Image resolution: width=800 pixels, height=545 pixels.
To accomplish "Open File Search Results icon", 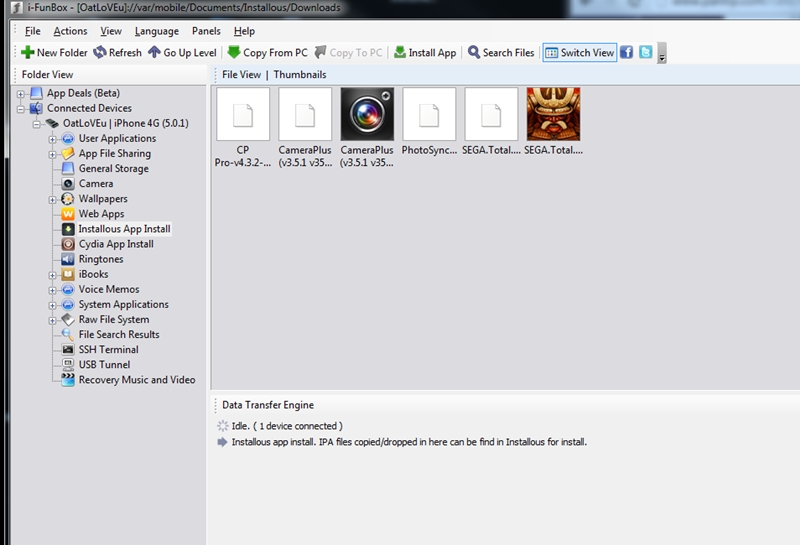I will pos(68,334).
